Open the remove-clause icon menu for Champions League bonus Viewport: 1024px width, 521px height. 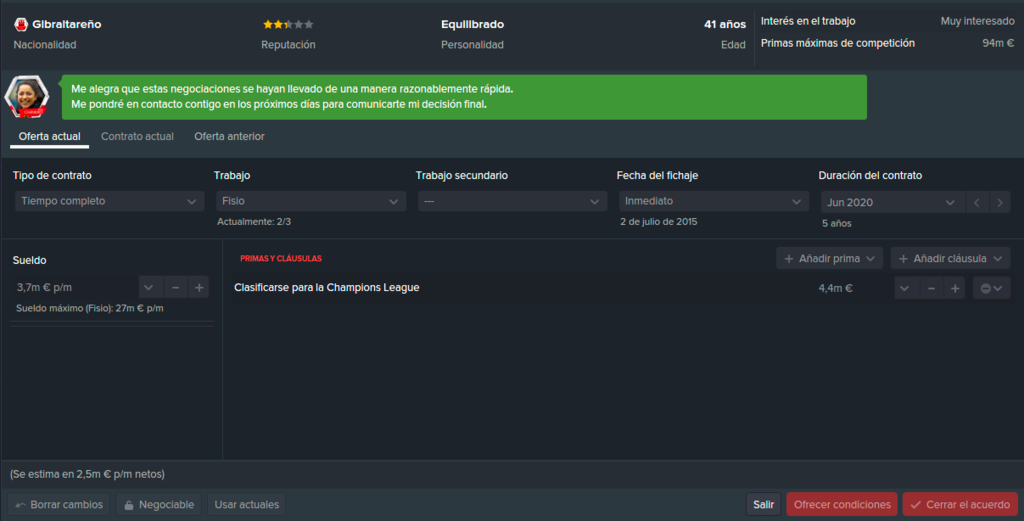click(x=991, y=288)
